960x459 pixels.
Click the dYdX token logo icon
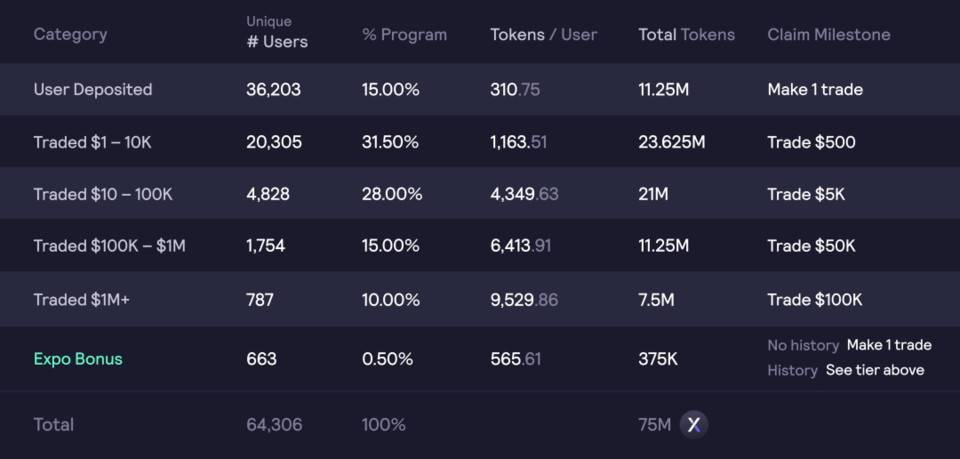point(694,425)
